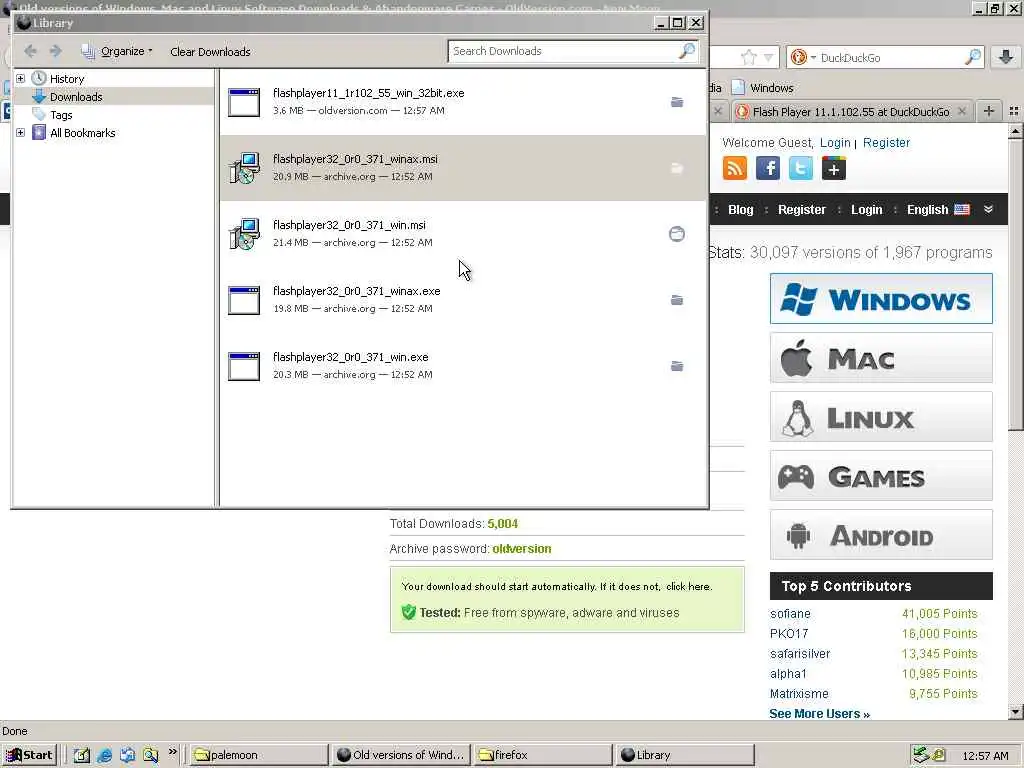Click See More Users link

click(x=819, y=714)
